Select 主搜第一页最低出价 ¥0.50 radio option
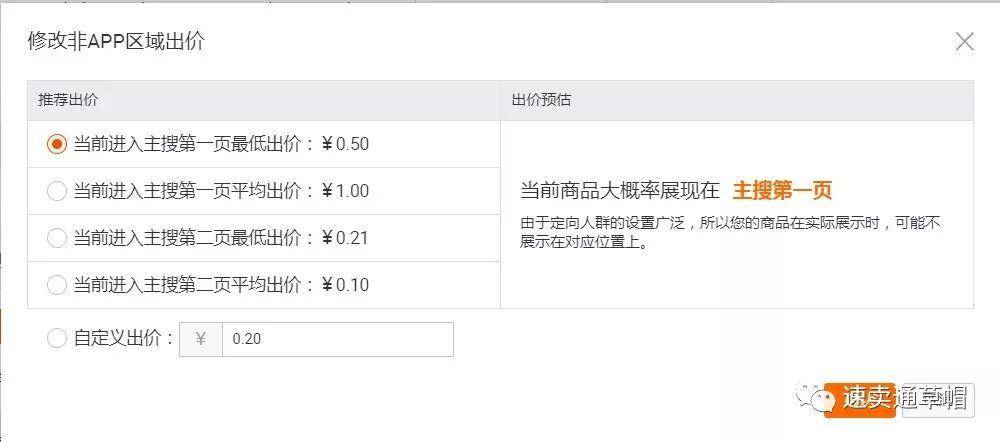Viewport: 1000px width, 442px height. (57, 144)
